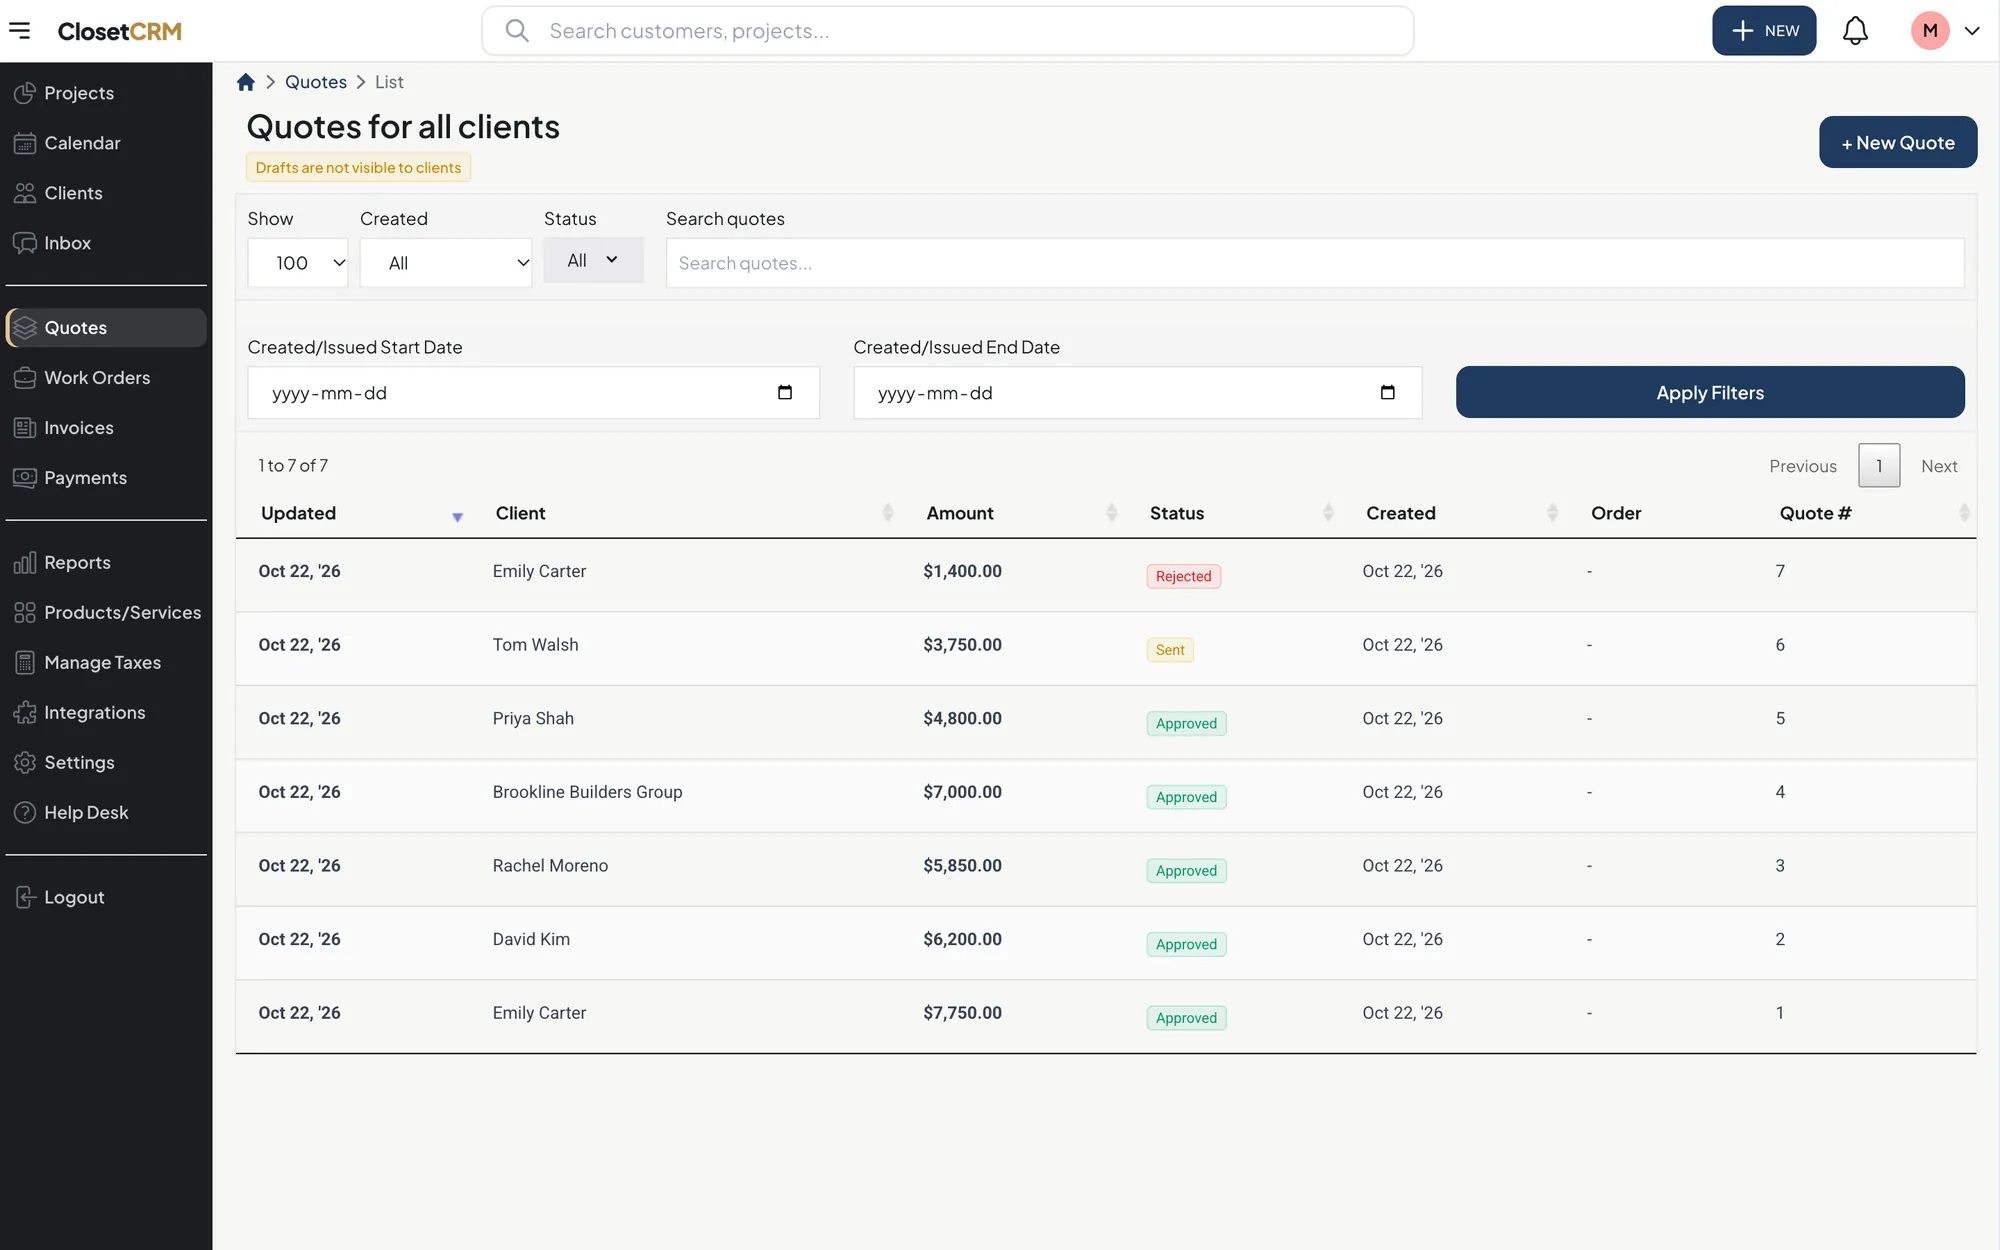Click the search magnifier icon
This screenshot has width=2000, height=1250.
(516, 30)
